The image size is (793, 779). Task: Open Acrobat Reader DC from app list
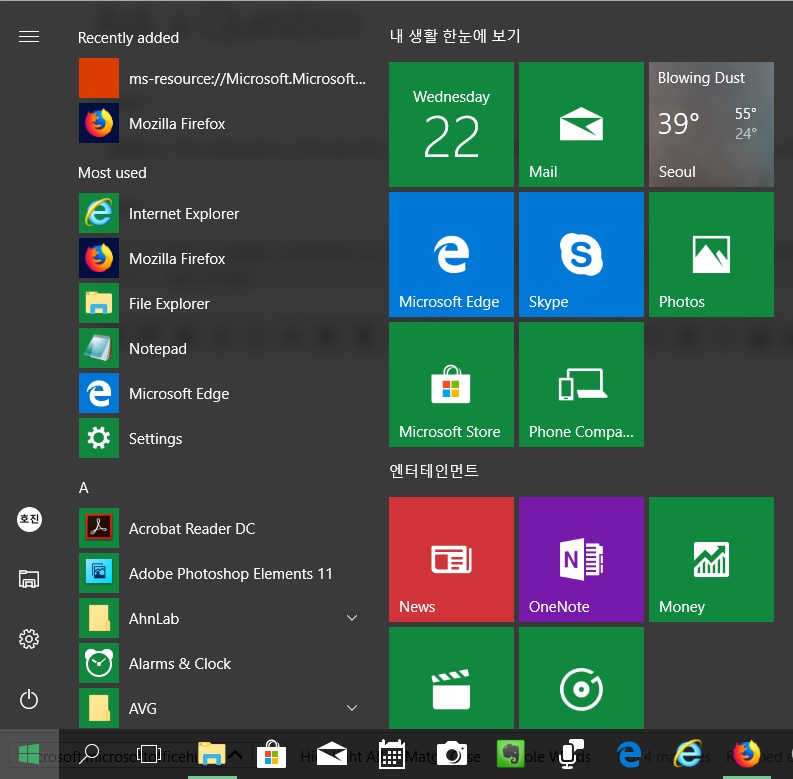click(x=192, y=529)
